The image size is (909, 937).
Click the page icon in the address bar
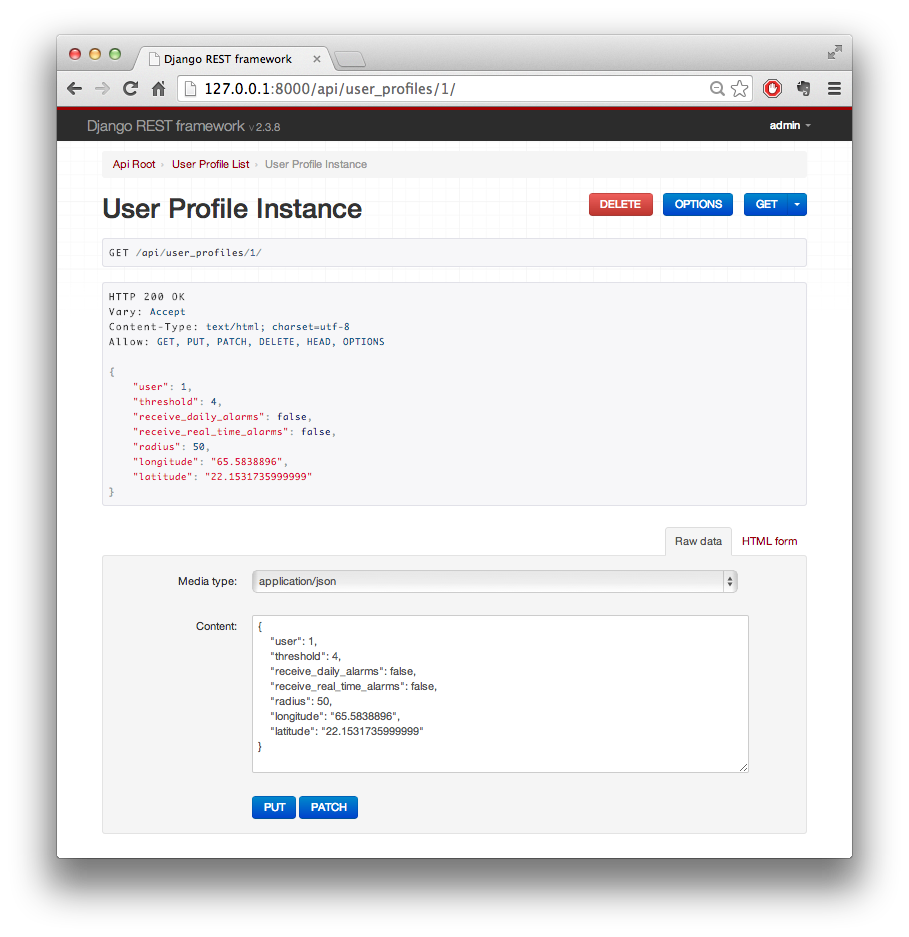[190, 89]
